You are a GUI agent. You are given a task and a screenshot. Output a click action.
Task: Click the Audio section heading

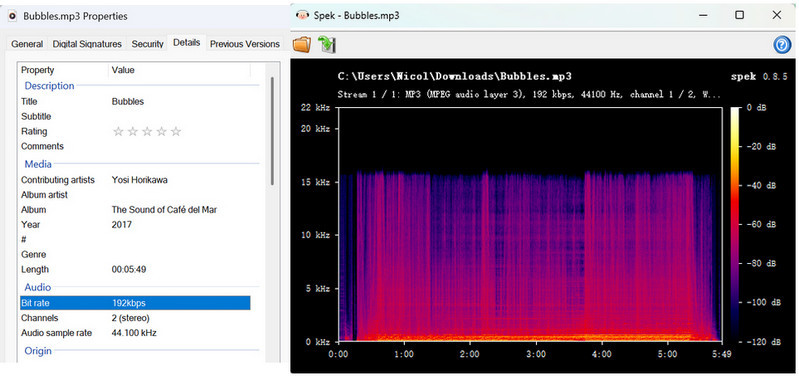click(38, 287)
